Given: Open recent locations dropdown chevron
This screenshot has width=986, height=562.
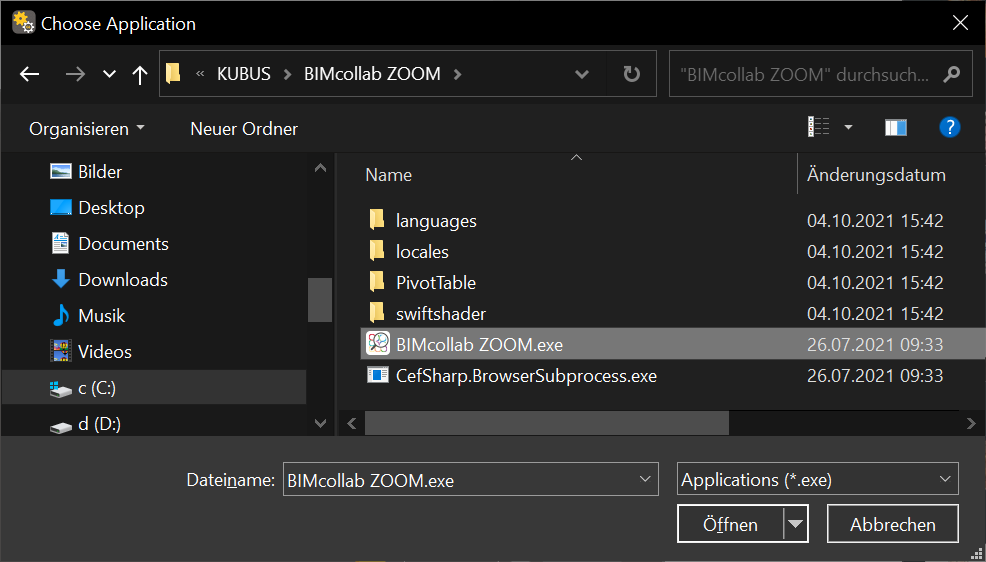Looking at the screenshot, I should [109, 74].
